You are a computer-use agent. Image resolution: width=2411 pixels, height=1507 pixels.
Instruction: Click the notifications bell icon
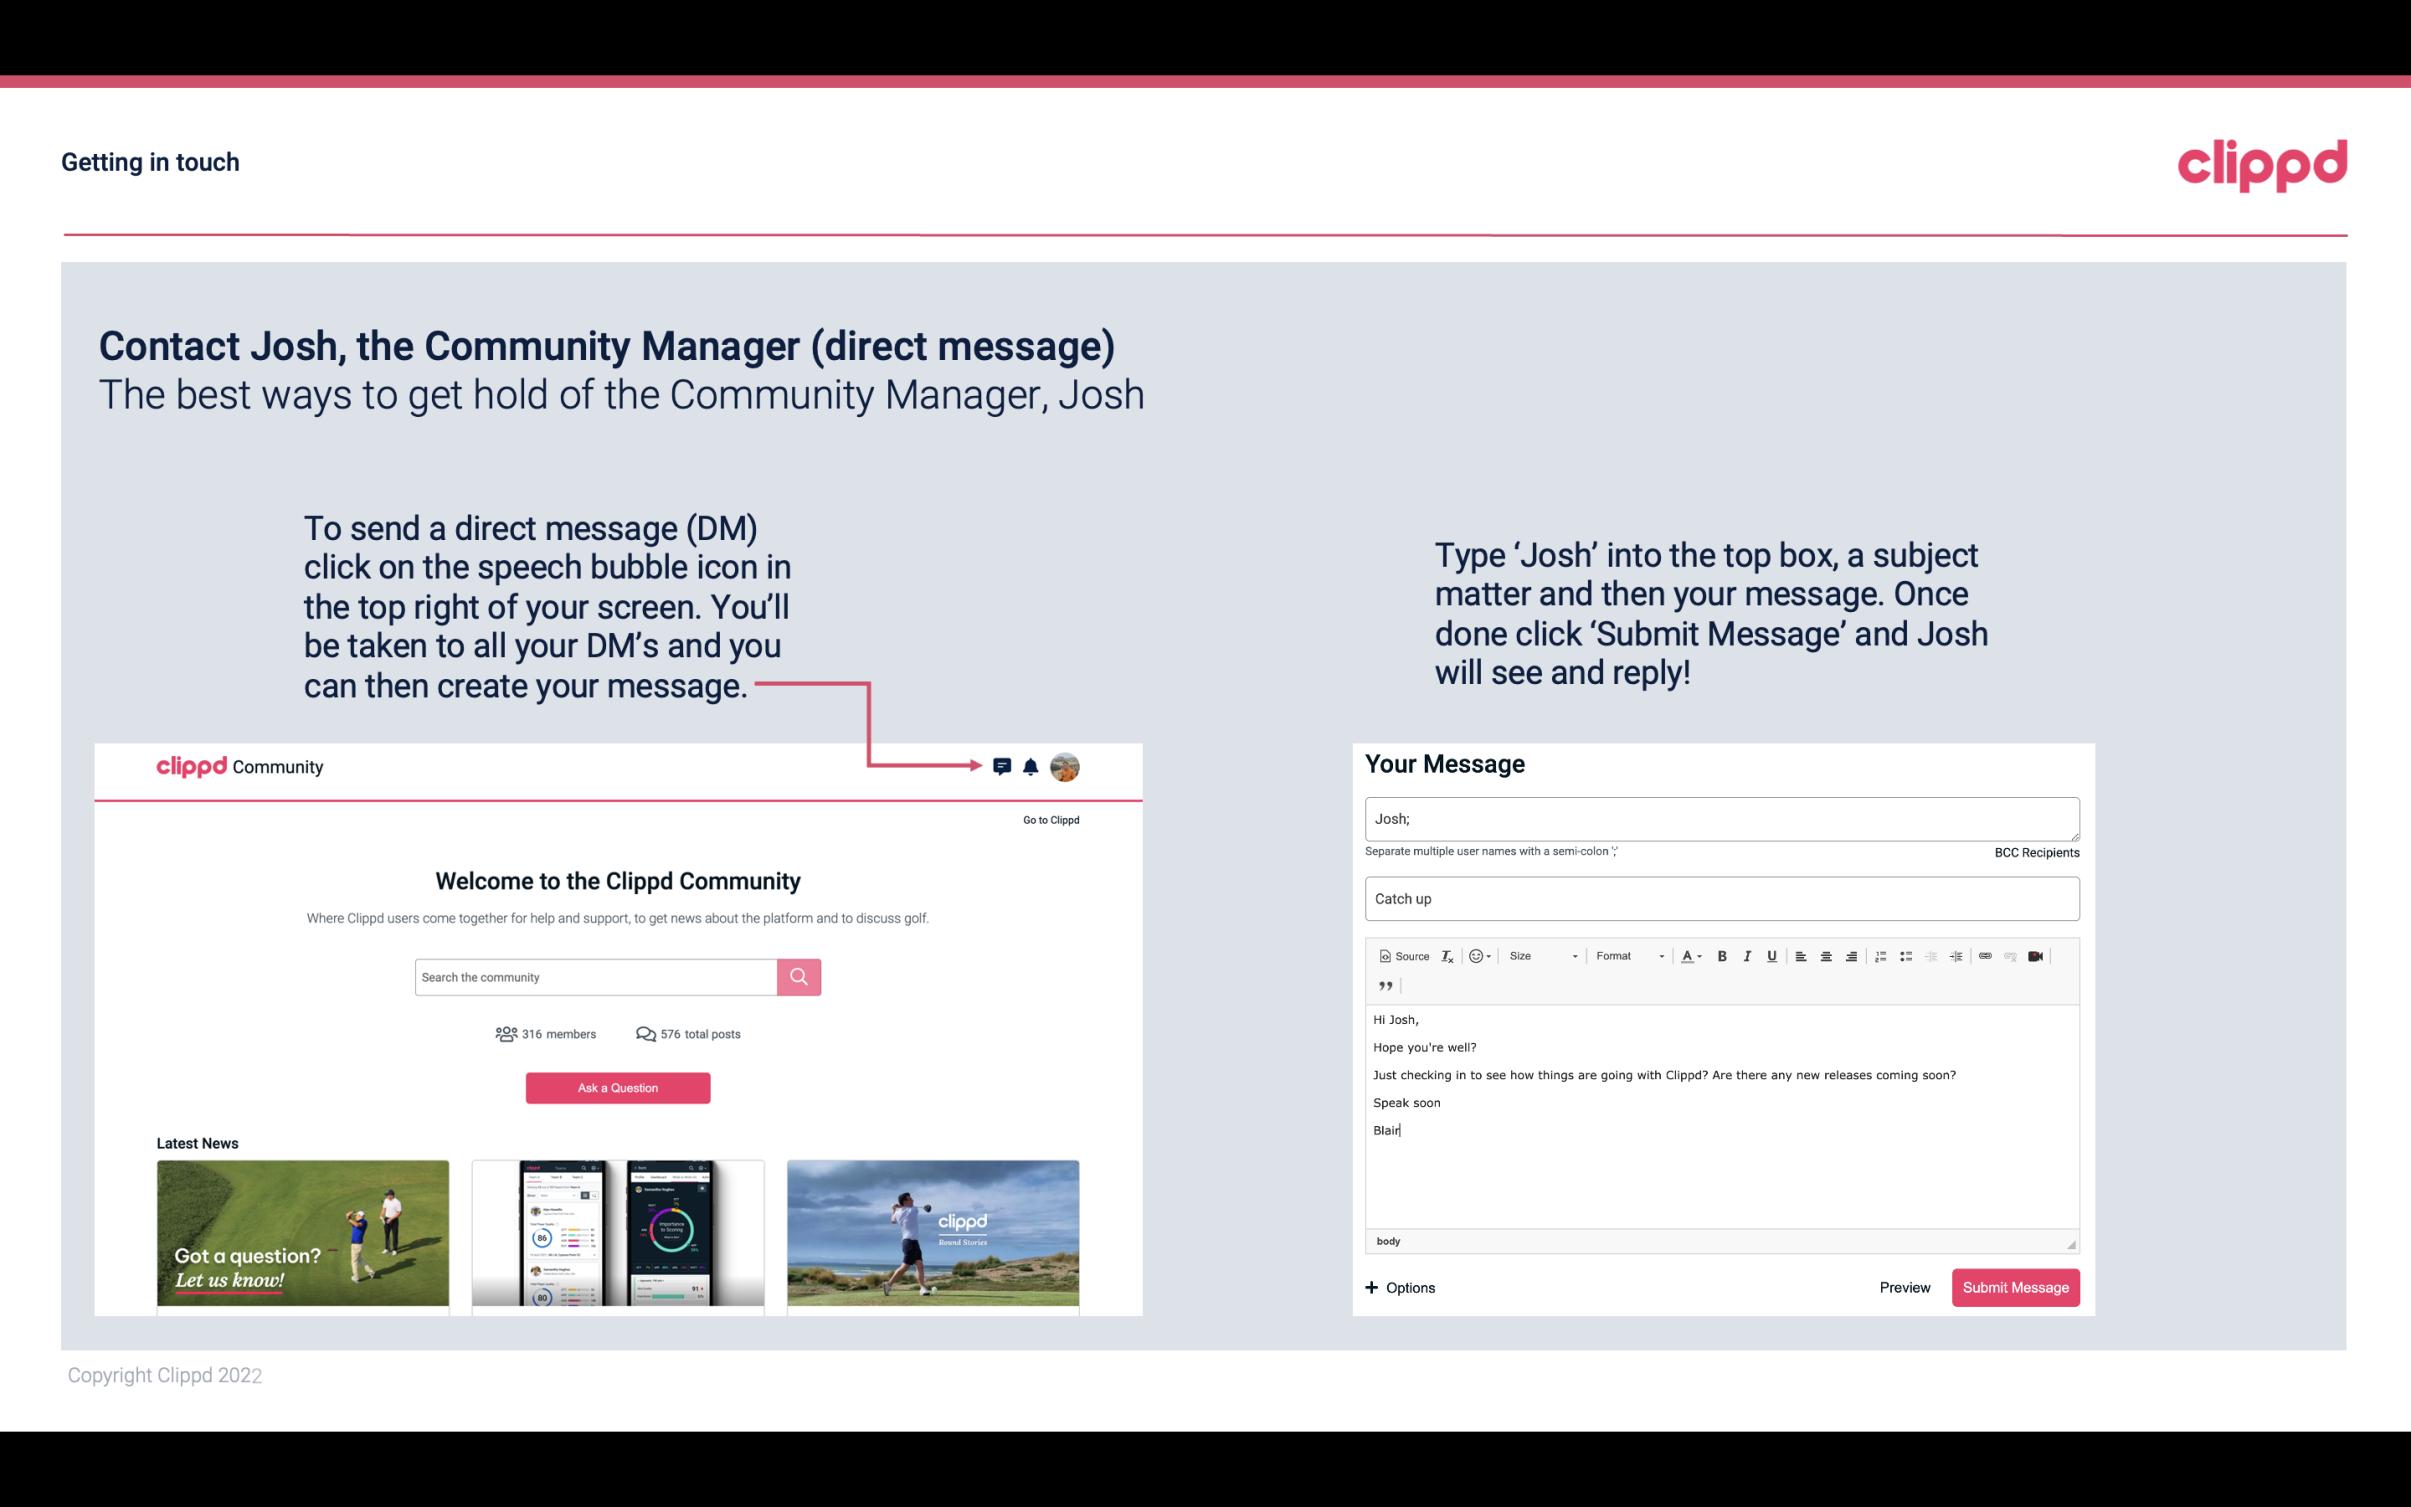click(1031, 766)
